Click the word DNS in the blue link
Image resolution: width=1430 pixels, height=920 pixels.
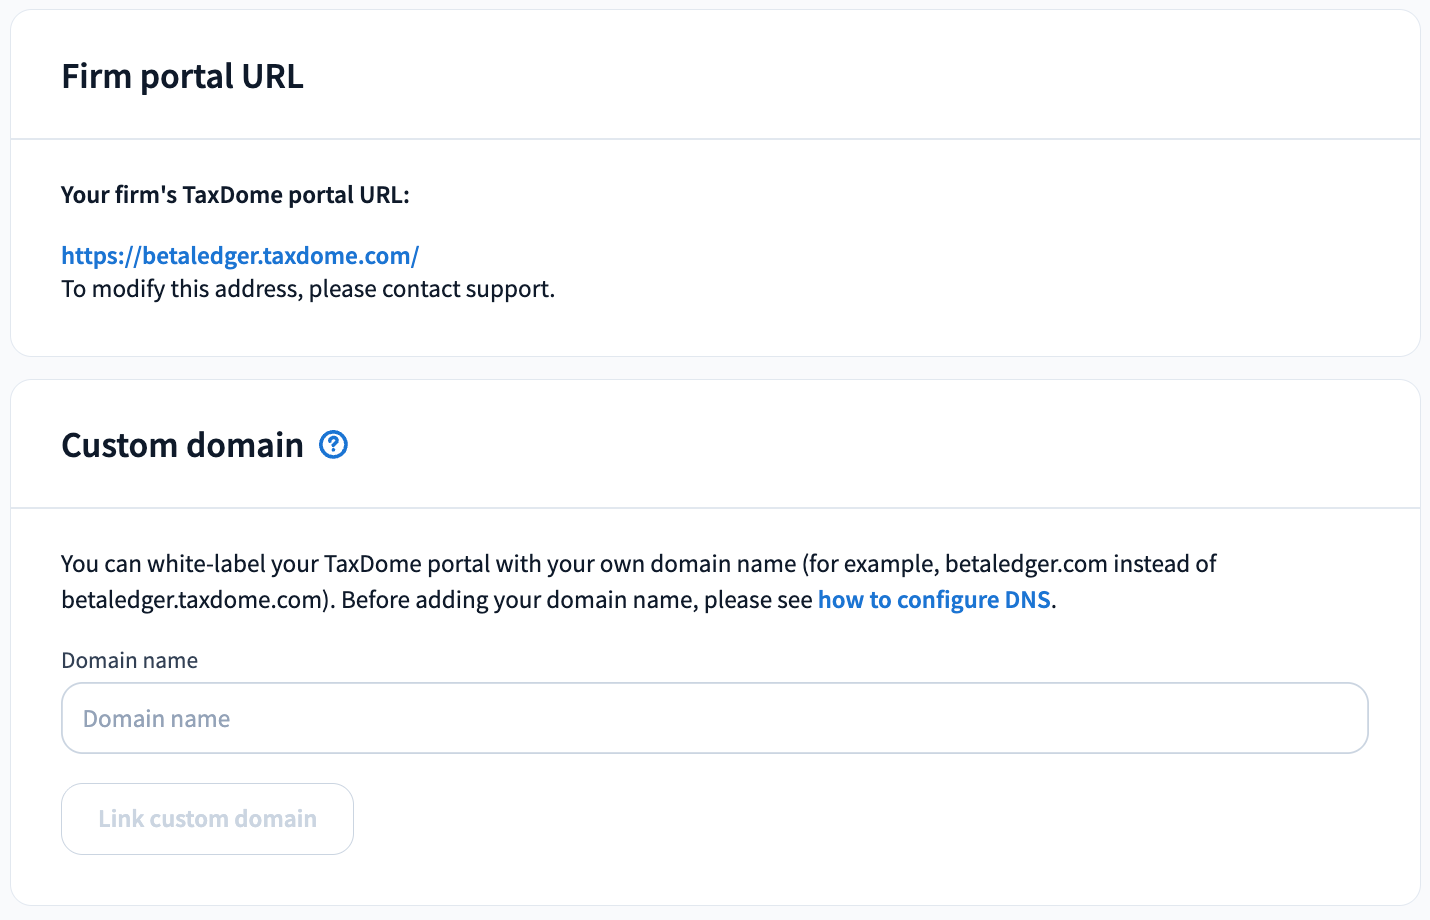tap(1028, 599)
